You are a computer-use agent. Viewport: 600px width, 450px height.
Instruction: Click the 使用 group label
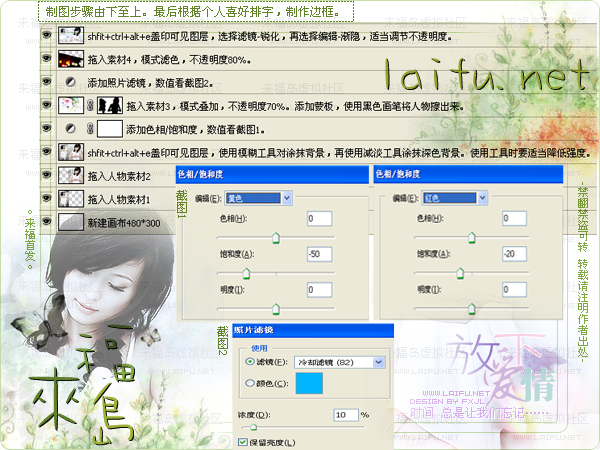pos(259,348)
